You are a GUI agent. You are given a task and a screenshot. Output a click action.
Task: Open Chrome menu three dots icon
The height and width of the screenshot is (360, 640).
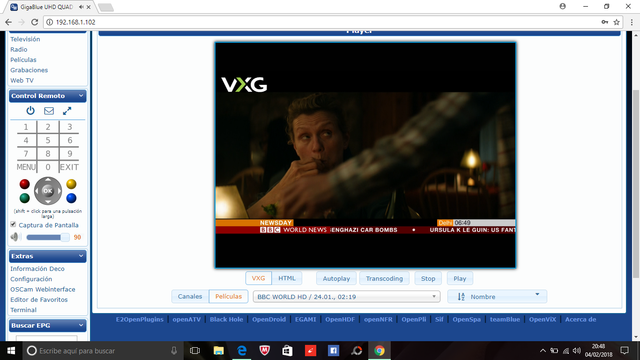tap(631, 22)
